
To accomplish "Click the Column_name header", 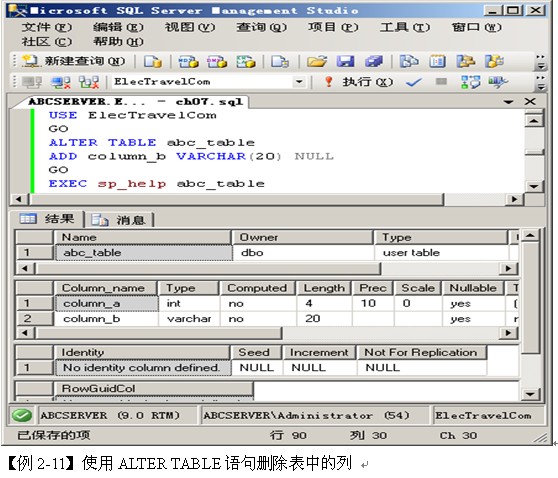I will pyautogui.click(x=105, y=288).
